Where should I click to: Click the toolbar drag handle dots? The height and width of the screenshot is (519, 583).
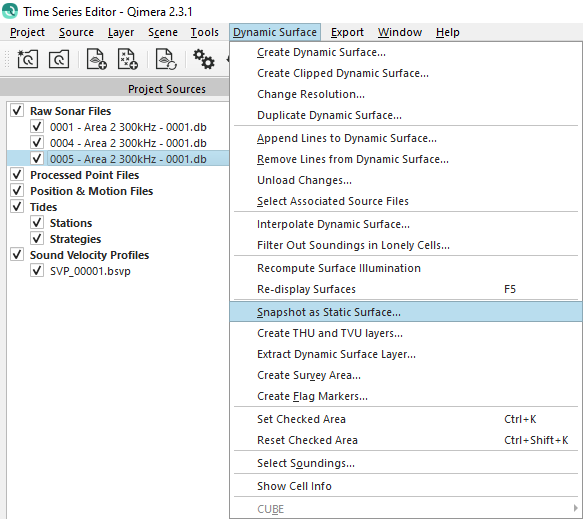point(7,59)
